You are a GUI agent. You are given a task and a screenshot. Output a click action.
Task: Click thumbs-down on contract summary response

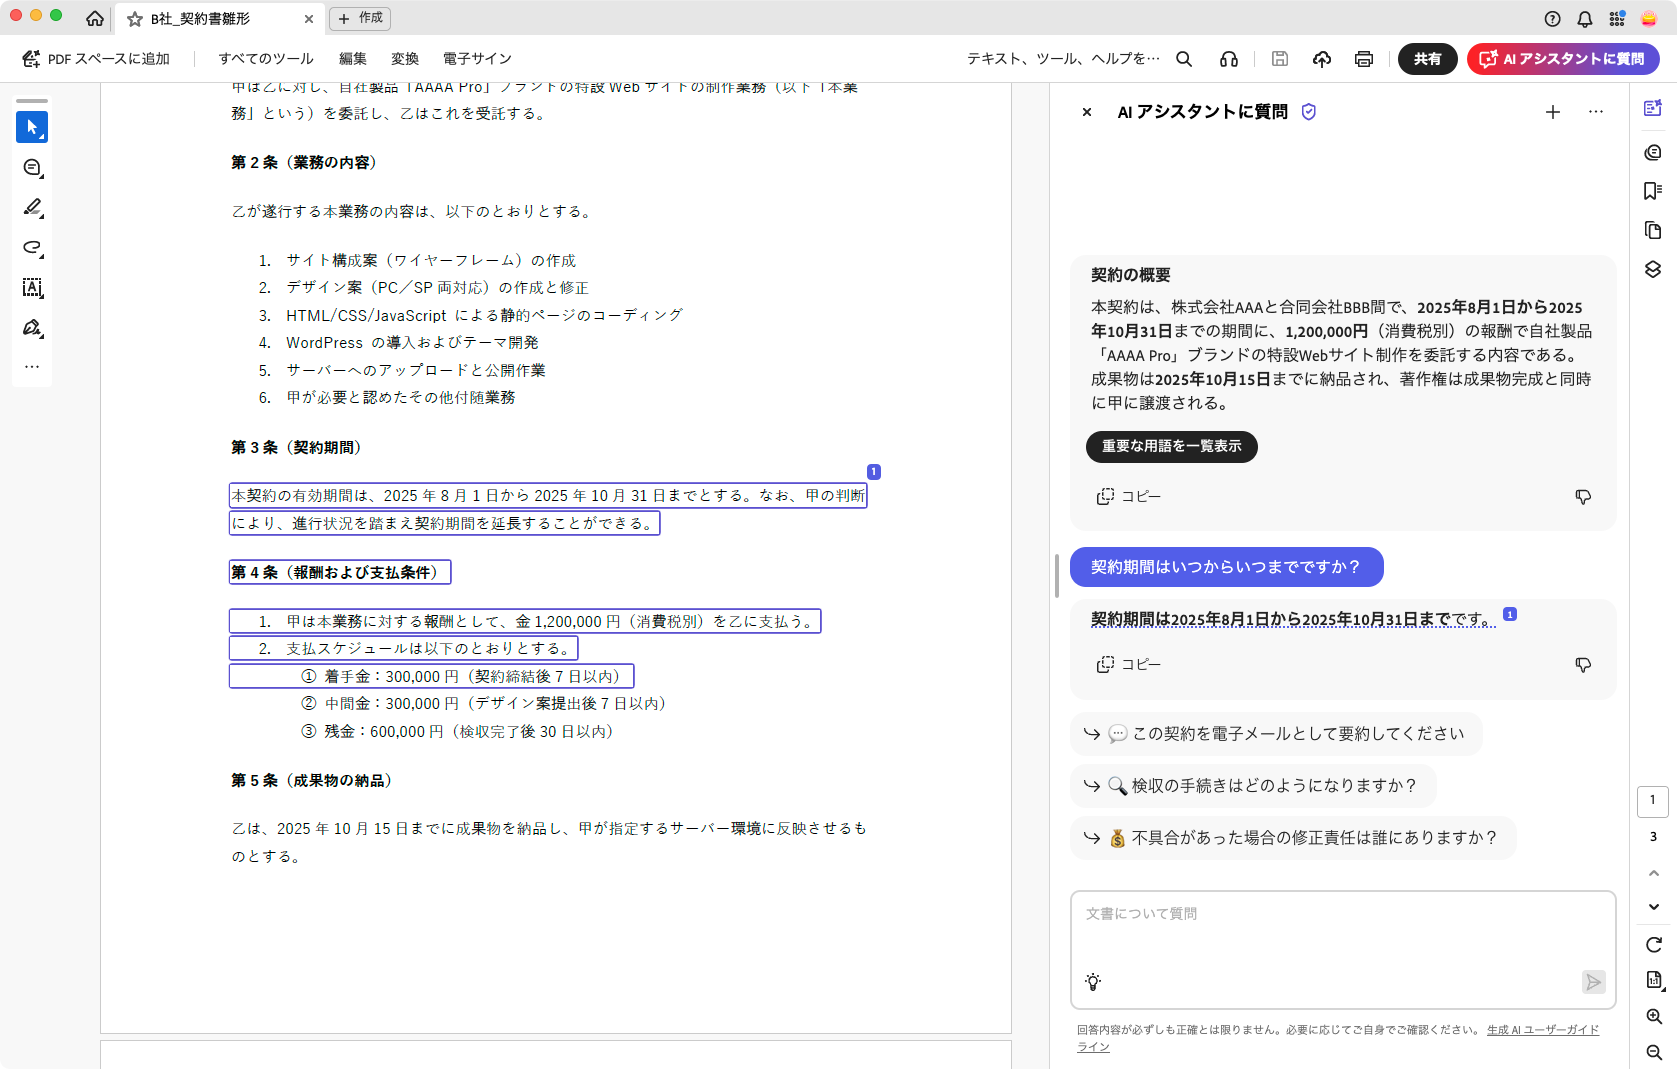[1583, 497]
